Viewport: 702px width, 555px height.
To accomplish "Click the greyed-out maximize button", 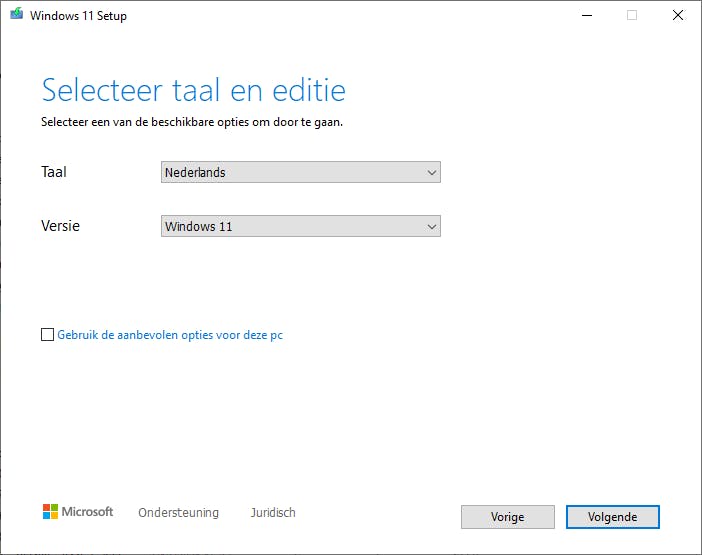I will pyautogui.click(x=631, y=15).
